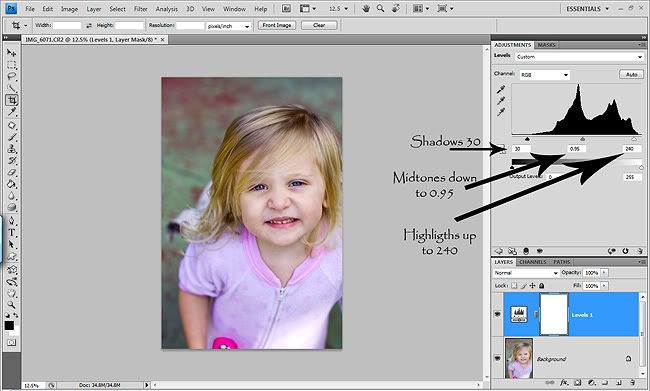
Task: Select the Crop tool in toolbox
Action: 12,100
